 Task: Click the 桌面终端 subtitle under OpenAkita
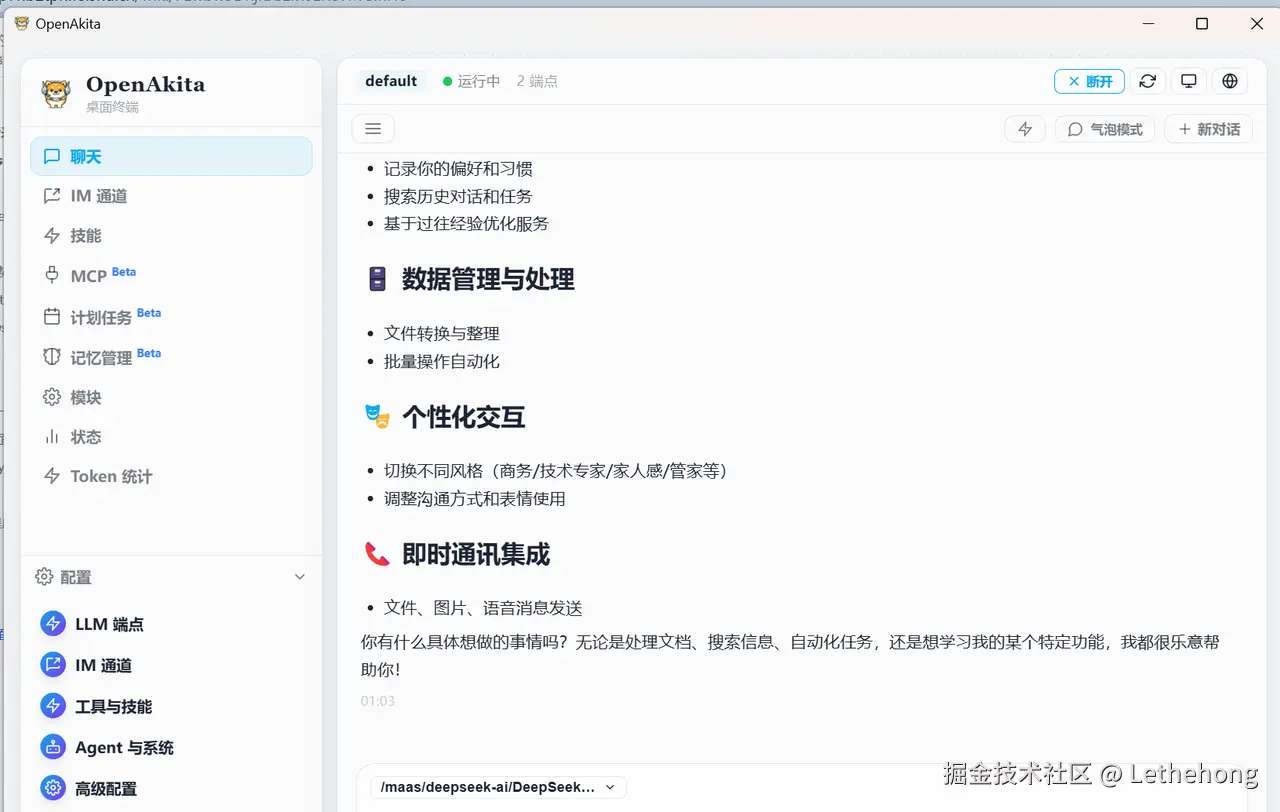coord(112,107)
